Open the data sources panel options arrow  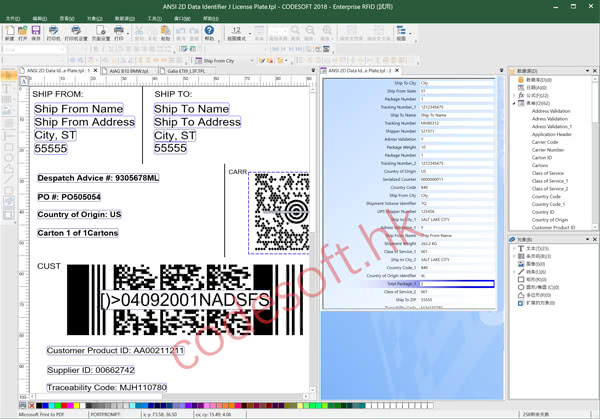click(x=587, y=71)
